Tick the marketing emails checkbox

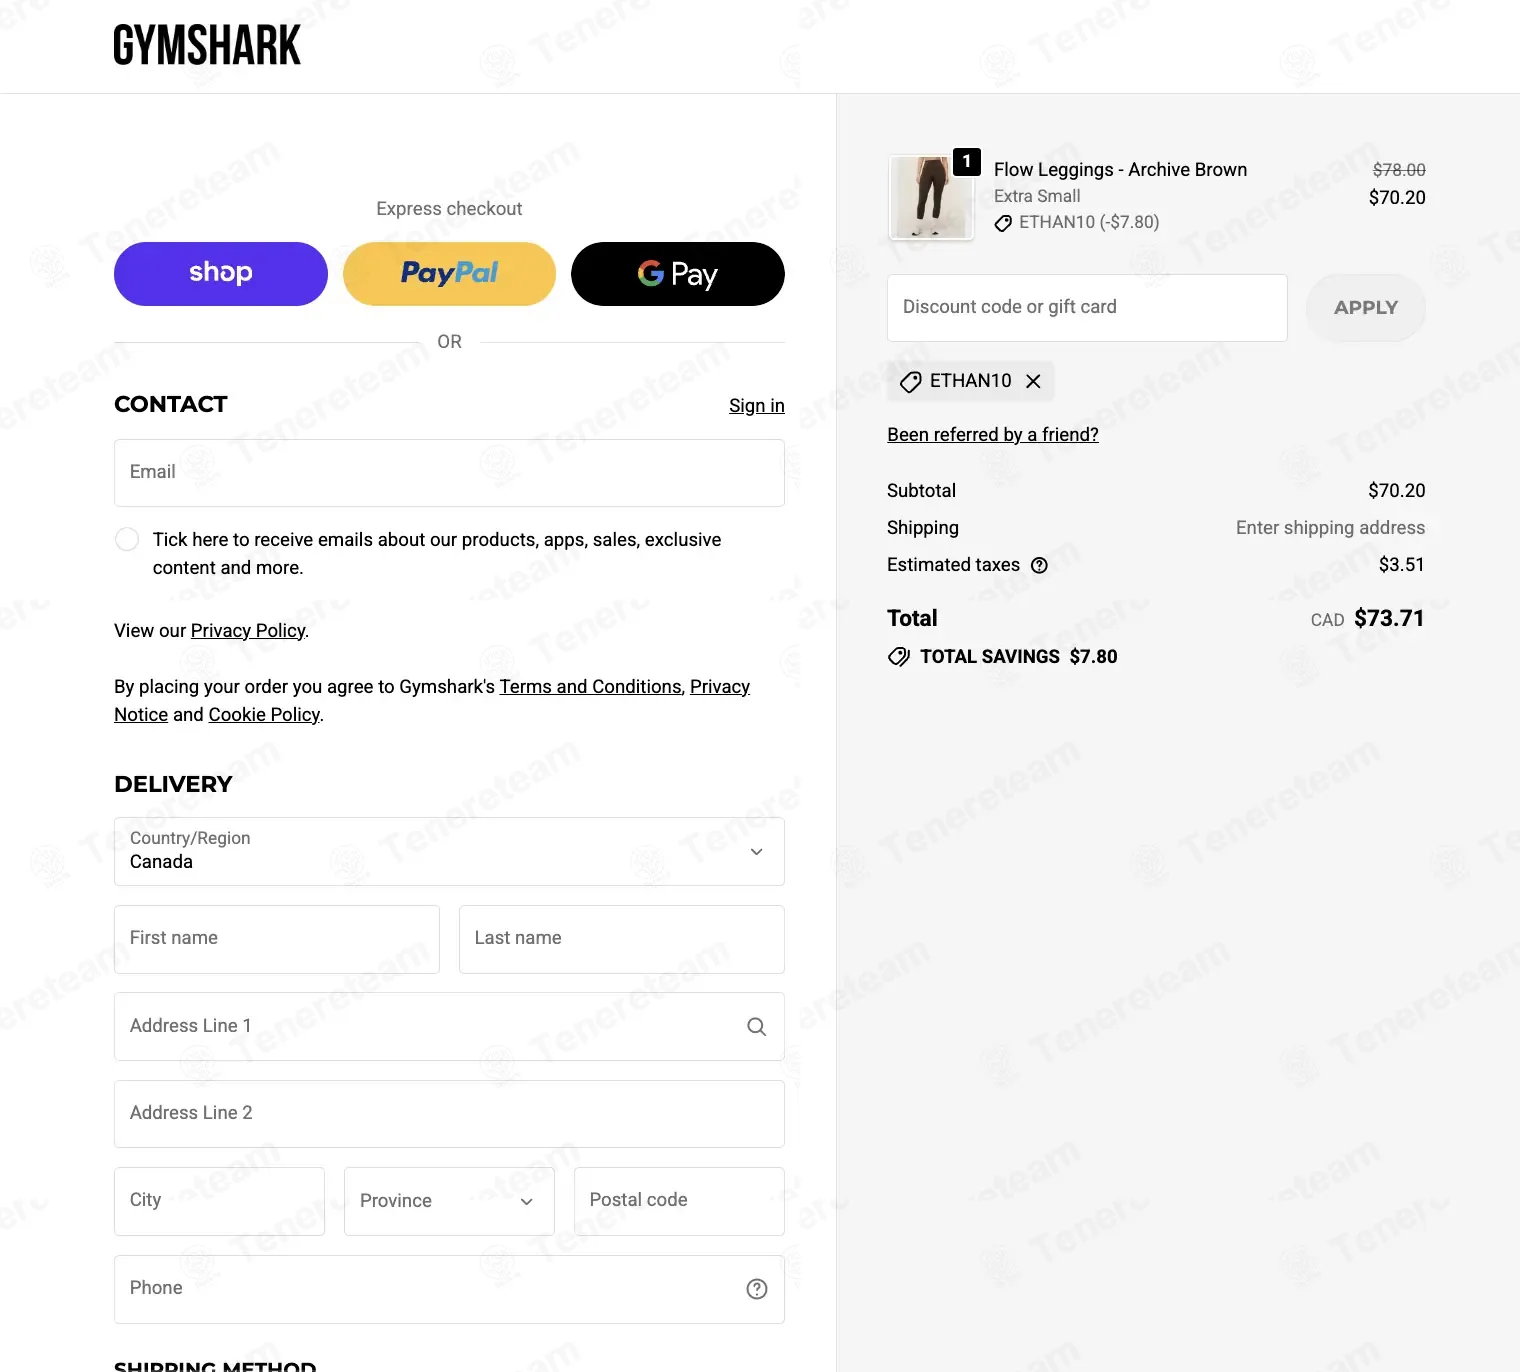pos(127,540)
